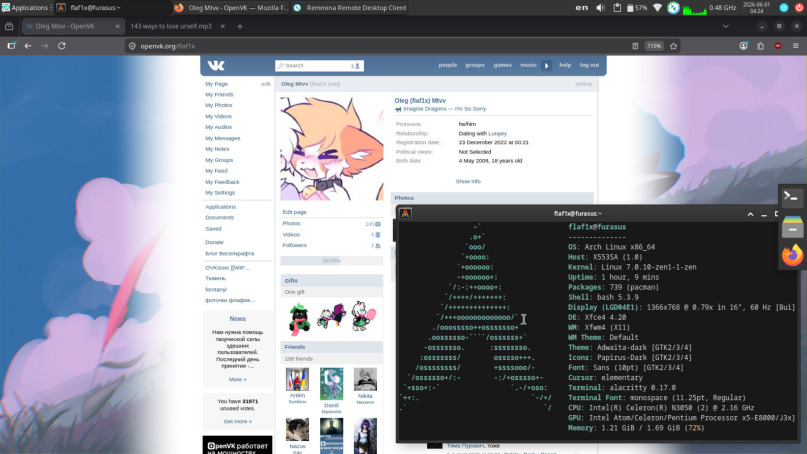Image resolution: width=807 pixels, height=454 pixels.
Task: Open the Firefox extensions puzzle icon
Action: [x=761, y=46]
